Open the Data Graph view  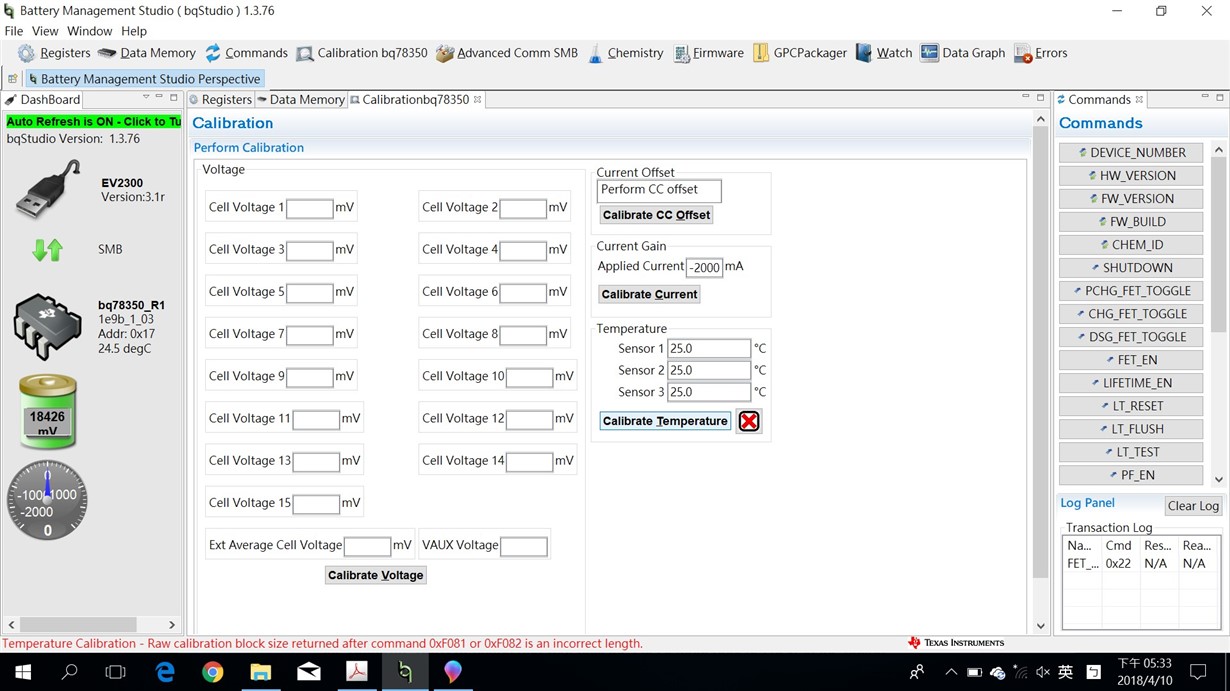pos(963,53)
